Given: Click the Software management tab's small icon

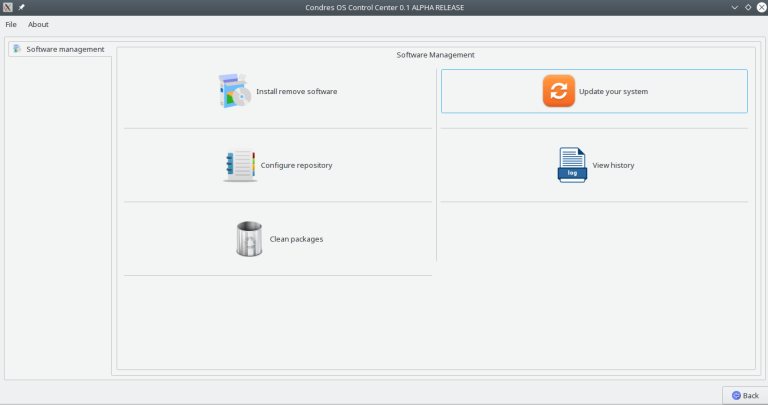Looking at the screenshot, I should tap(18, 49).
